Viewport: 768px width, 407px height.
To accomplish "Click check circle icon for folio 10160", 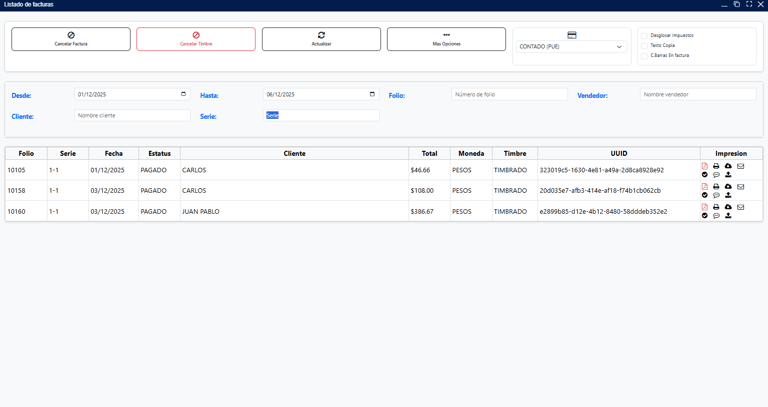I will coord(704,215).
